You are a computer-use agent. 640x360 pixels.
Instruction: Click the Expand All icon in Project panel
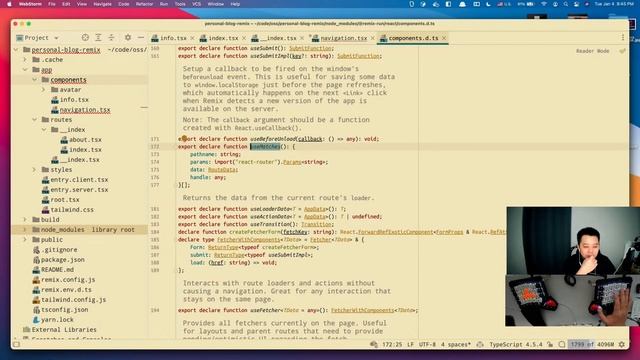98,38
